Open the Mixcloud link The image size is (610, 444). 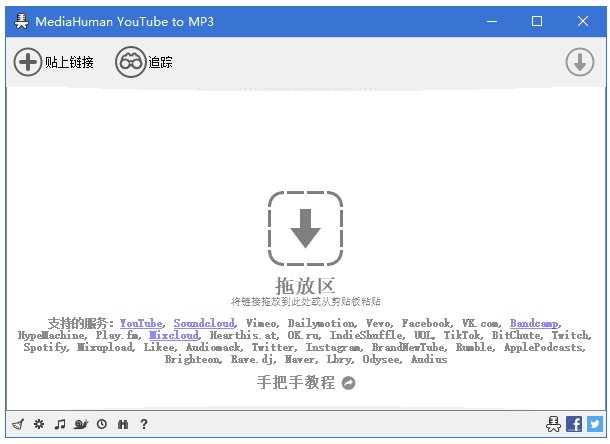(x=174, y=336)
